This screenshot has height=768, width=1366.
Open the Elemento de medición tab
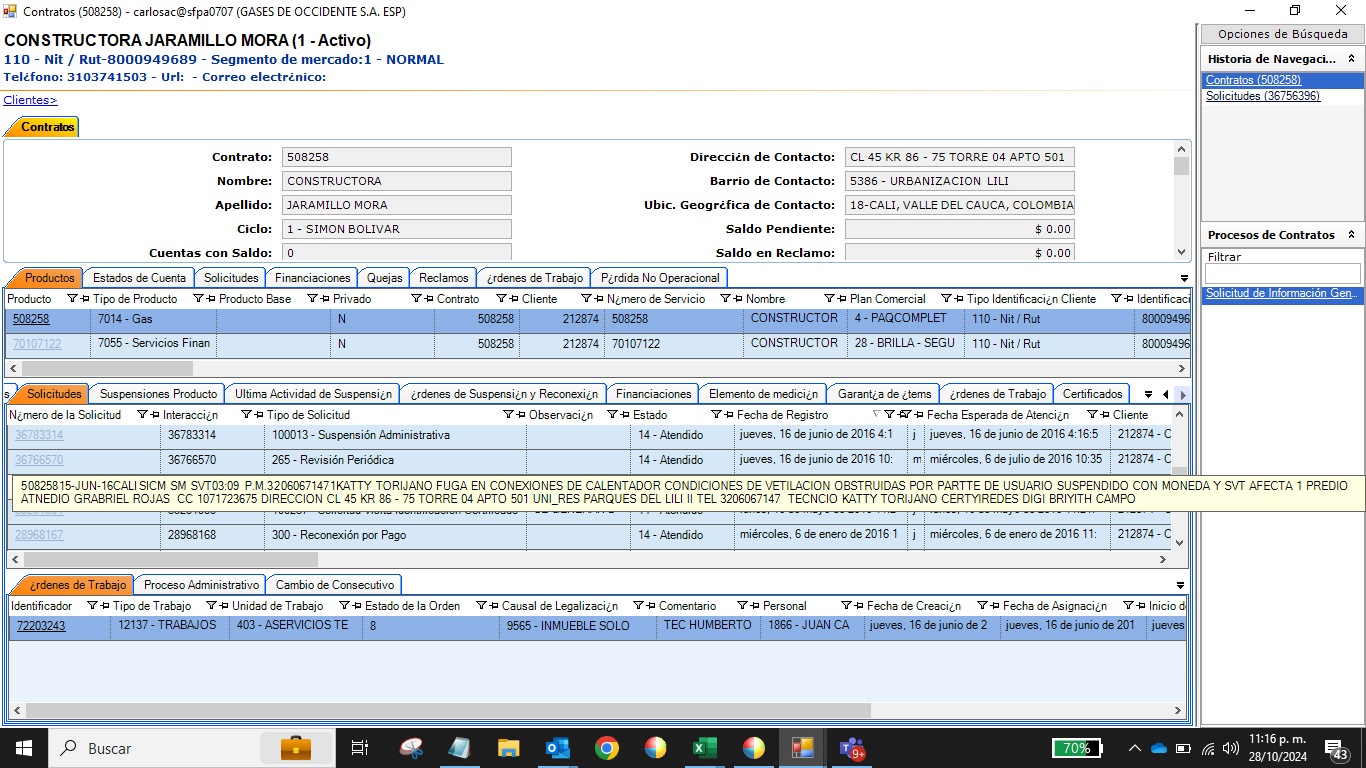763,394
